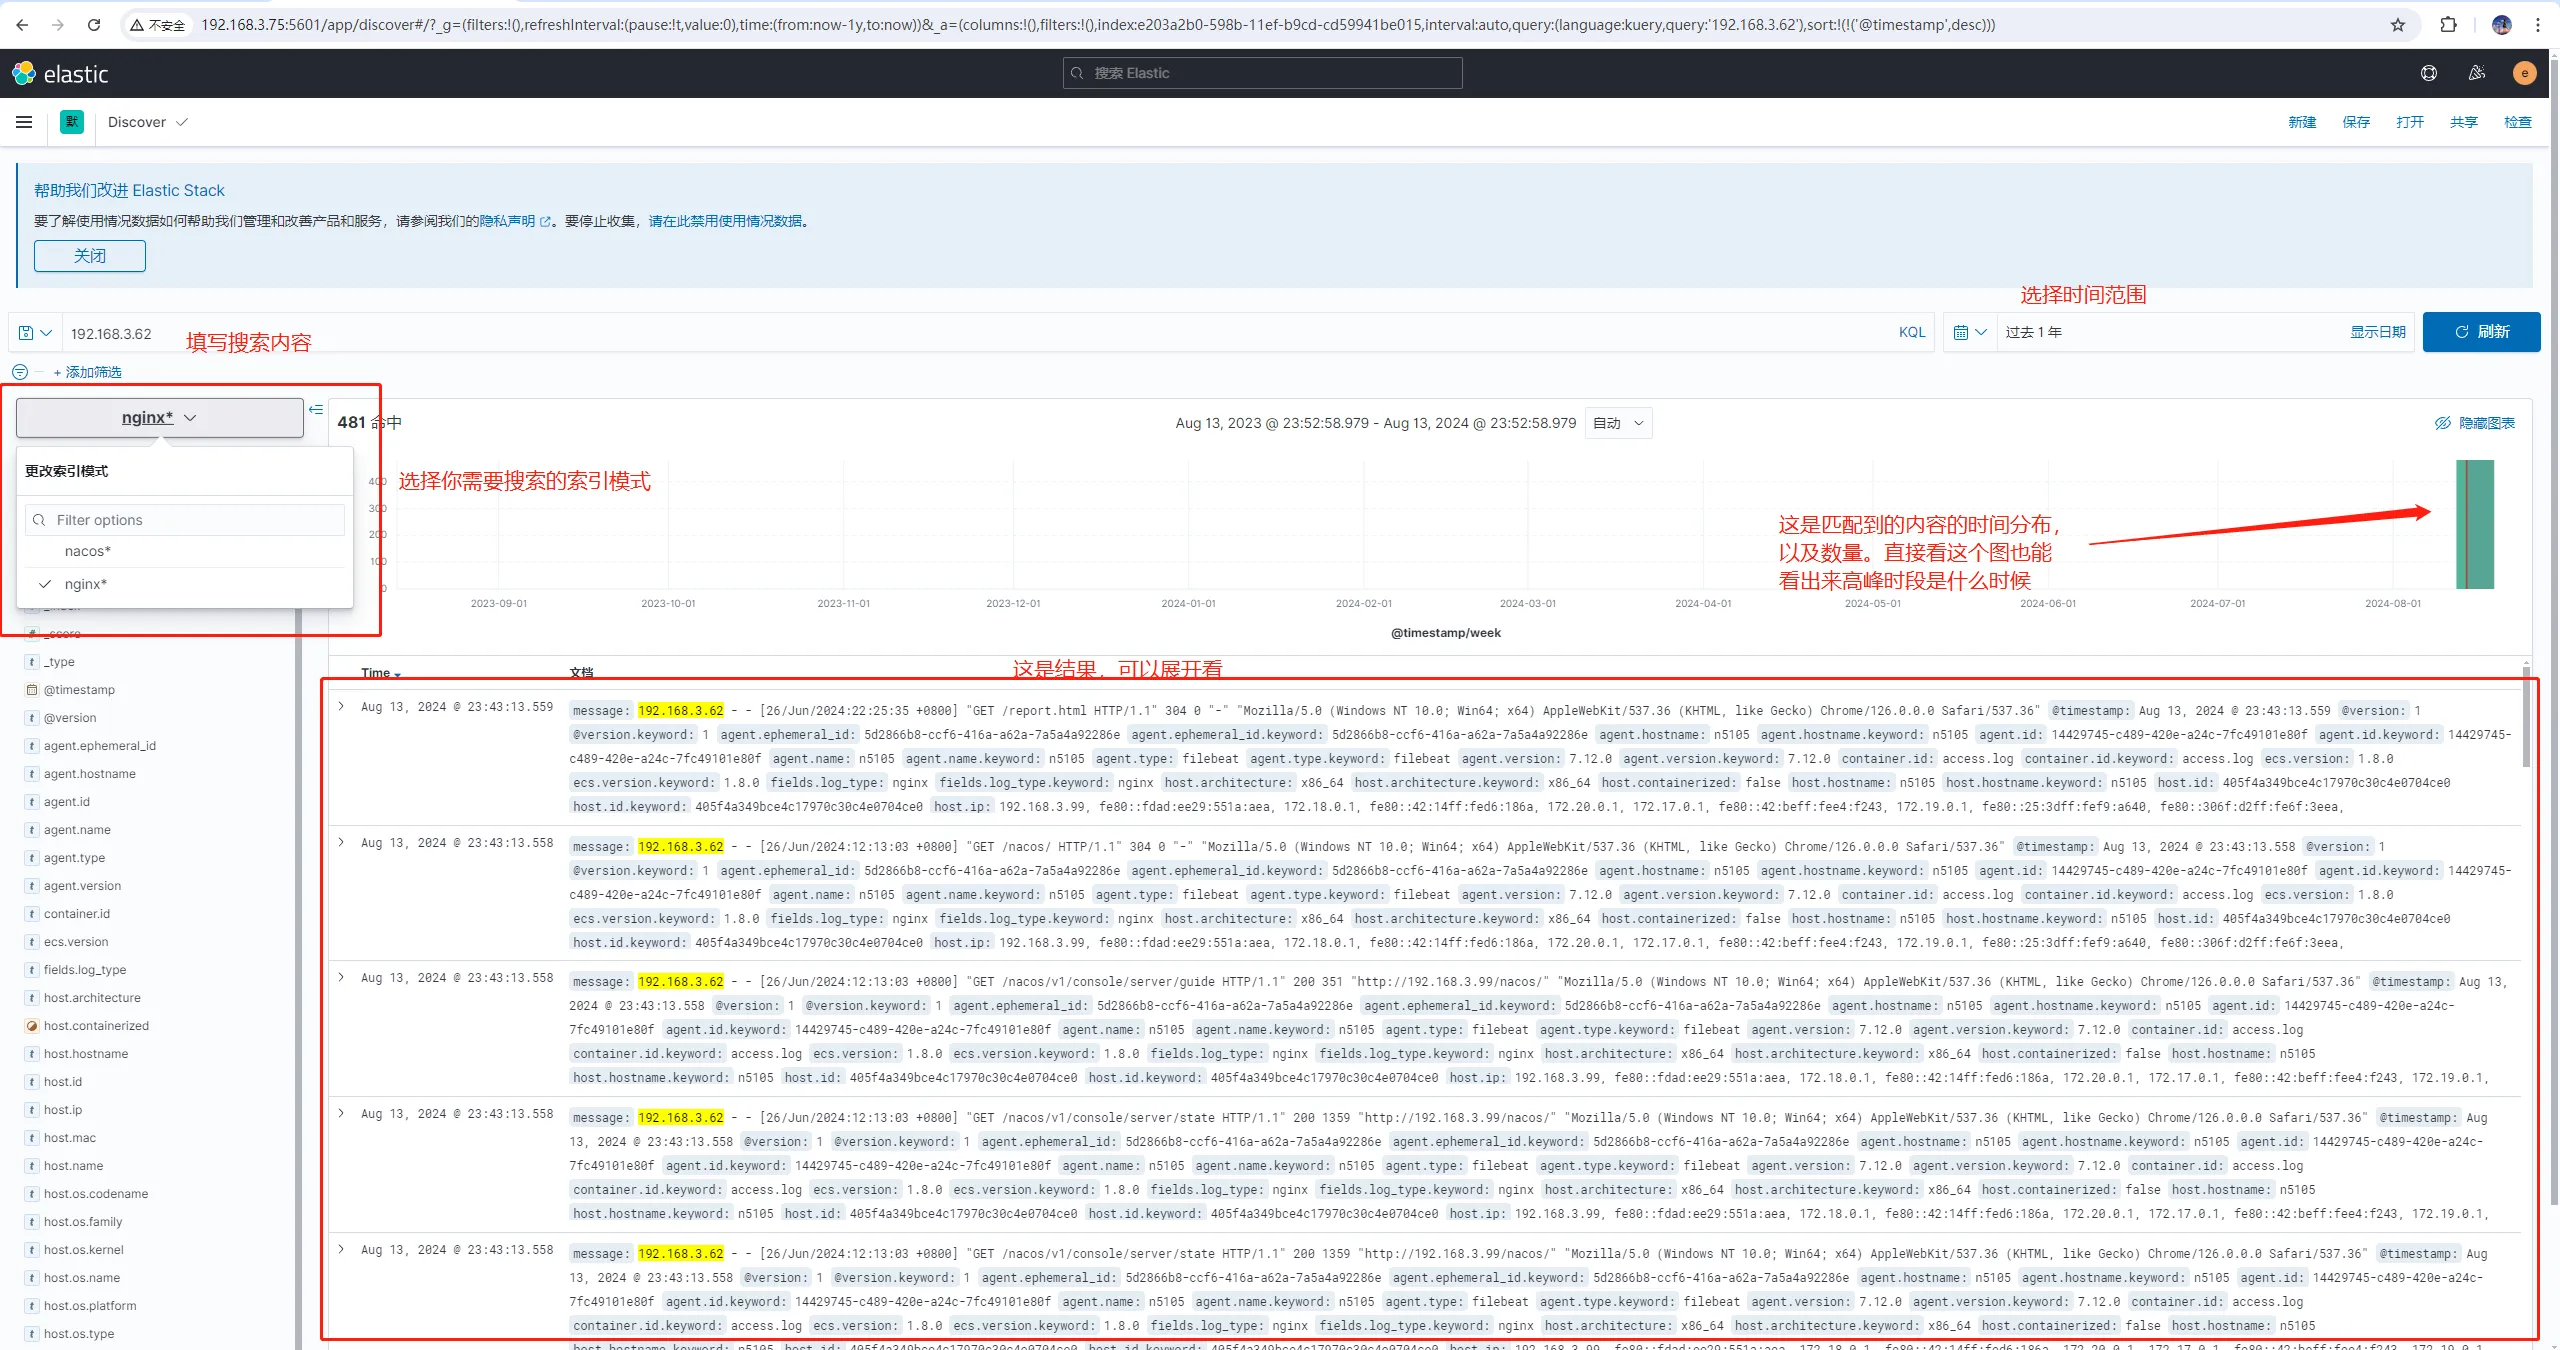Viewport: 2560px width, 1350px height.
Task: Select the checked nginx* index pattern
Action: pyautogui.click(x=185, y=584)
